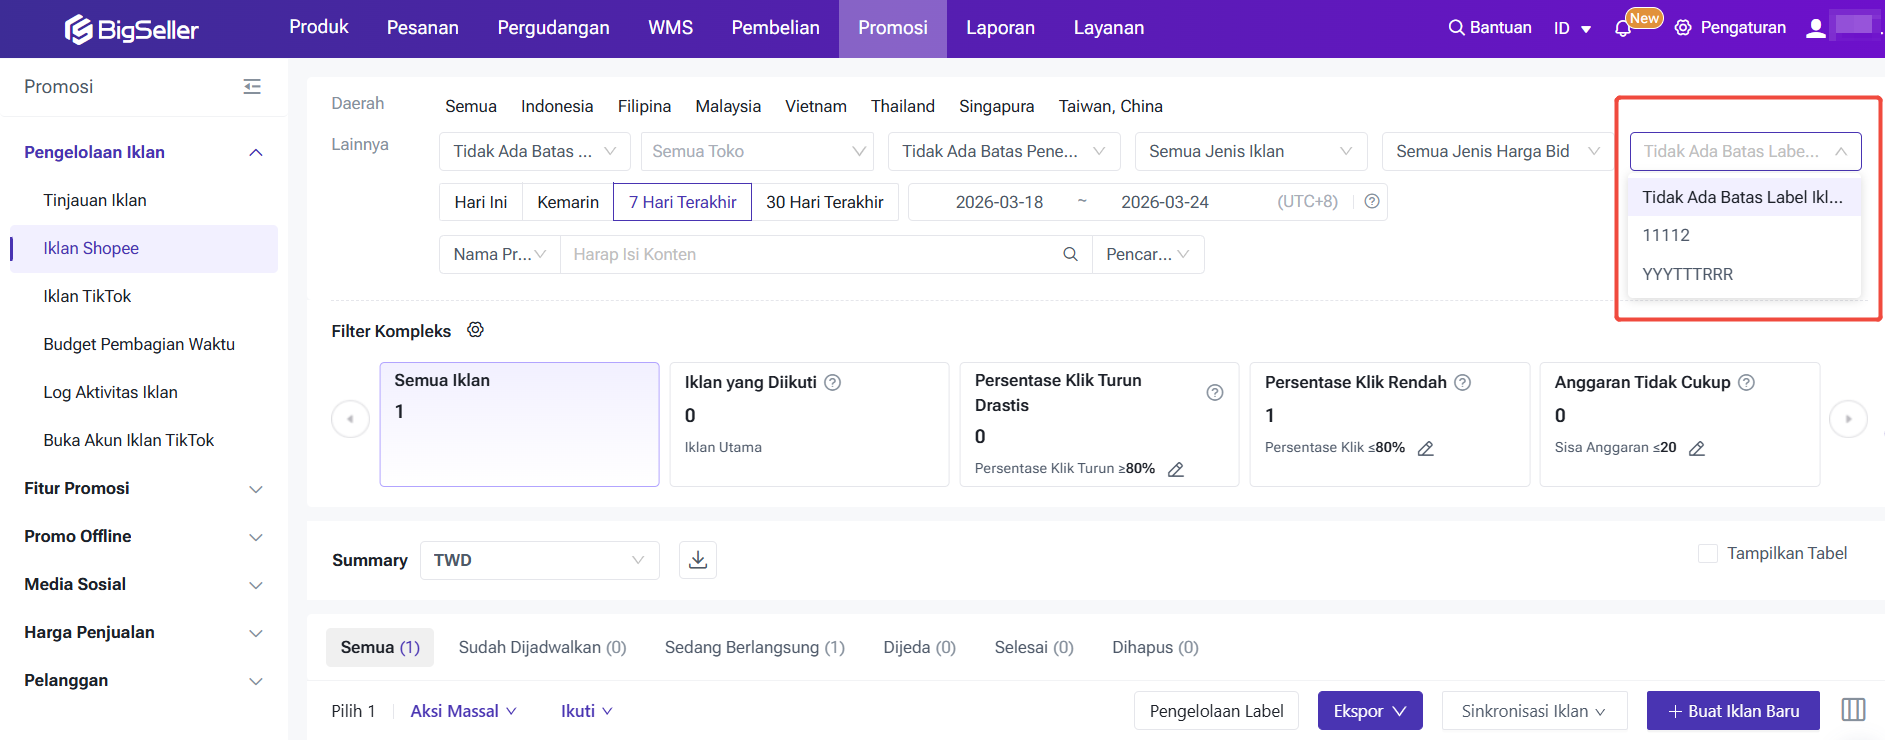Click the search magnifier in the content field
The width and height of the screenshot is (1885, 740).
(1070, 254)
